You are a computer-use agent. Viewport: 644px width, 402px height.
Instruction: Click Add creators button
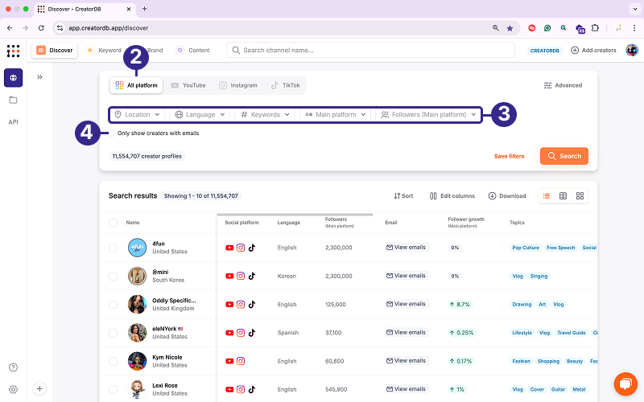tap(593, 50)
